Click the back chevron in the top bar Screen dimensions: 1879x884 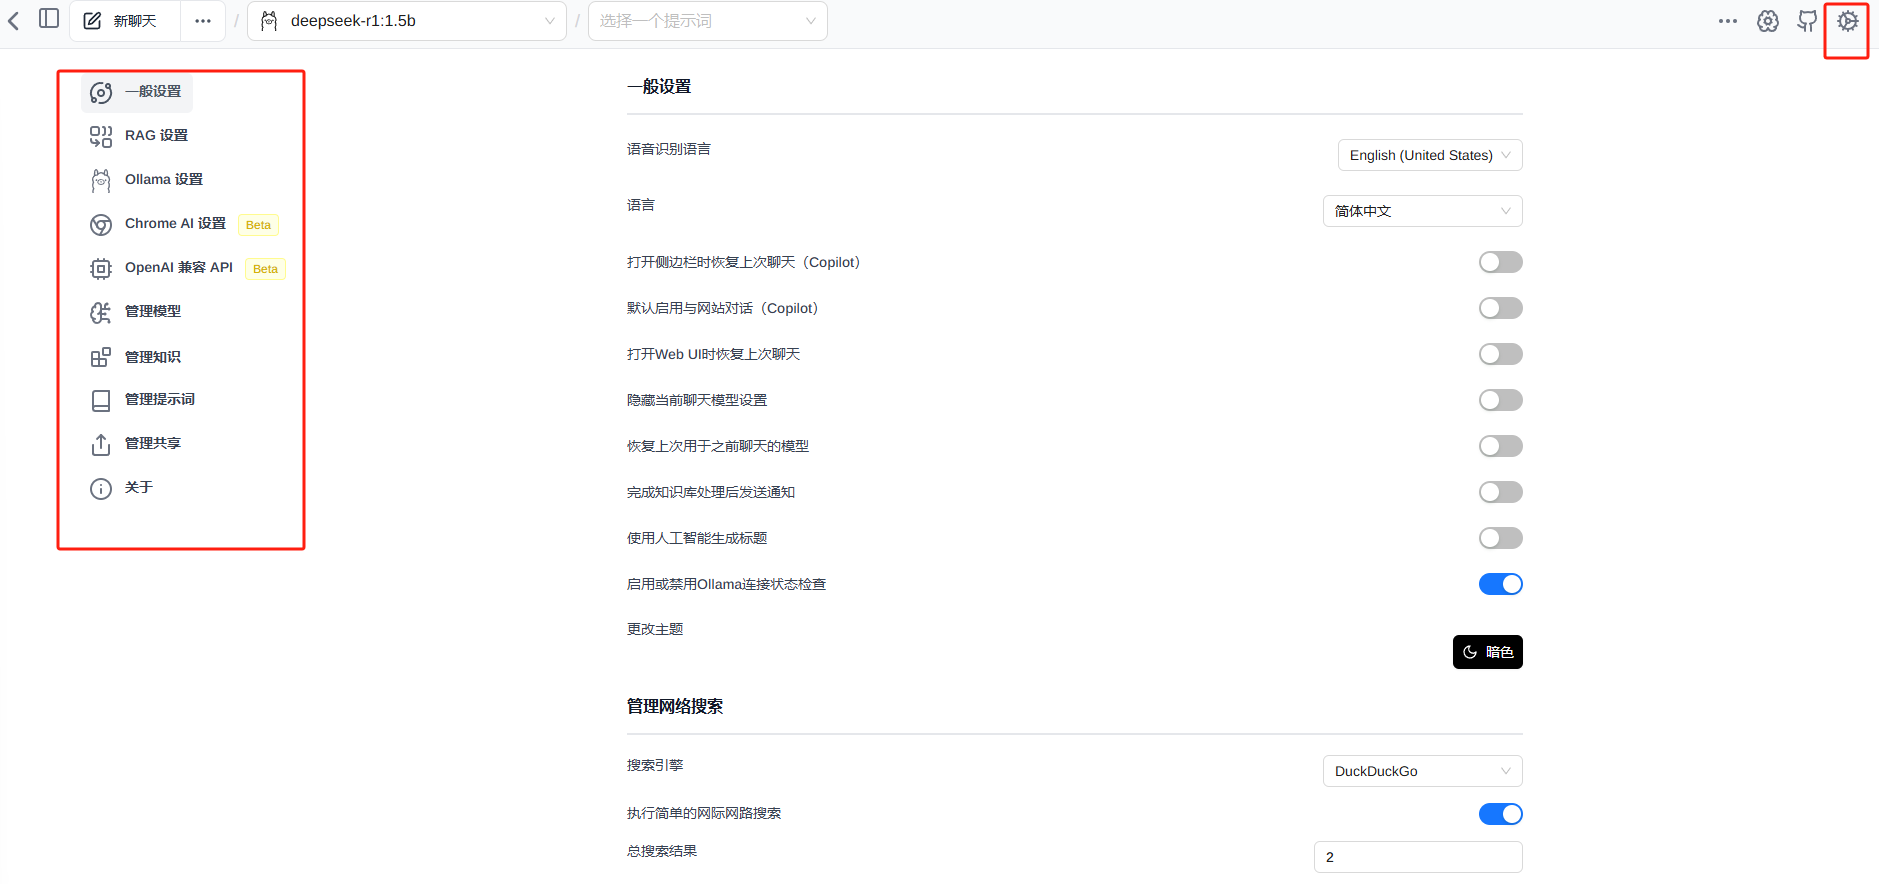pyautogui.click(x=14, y=21)
